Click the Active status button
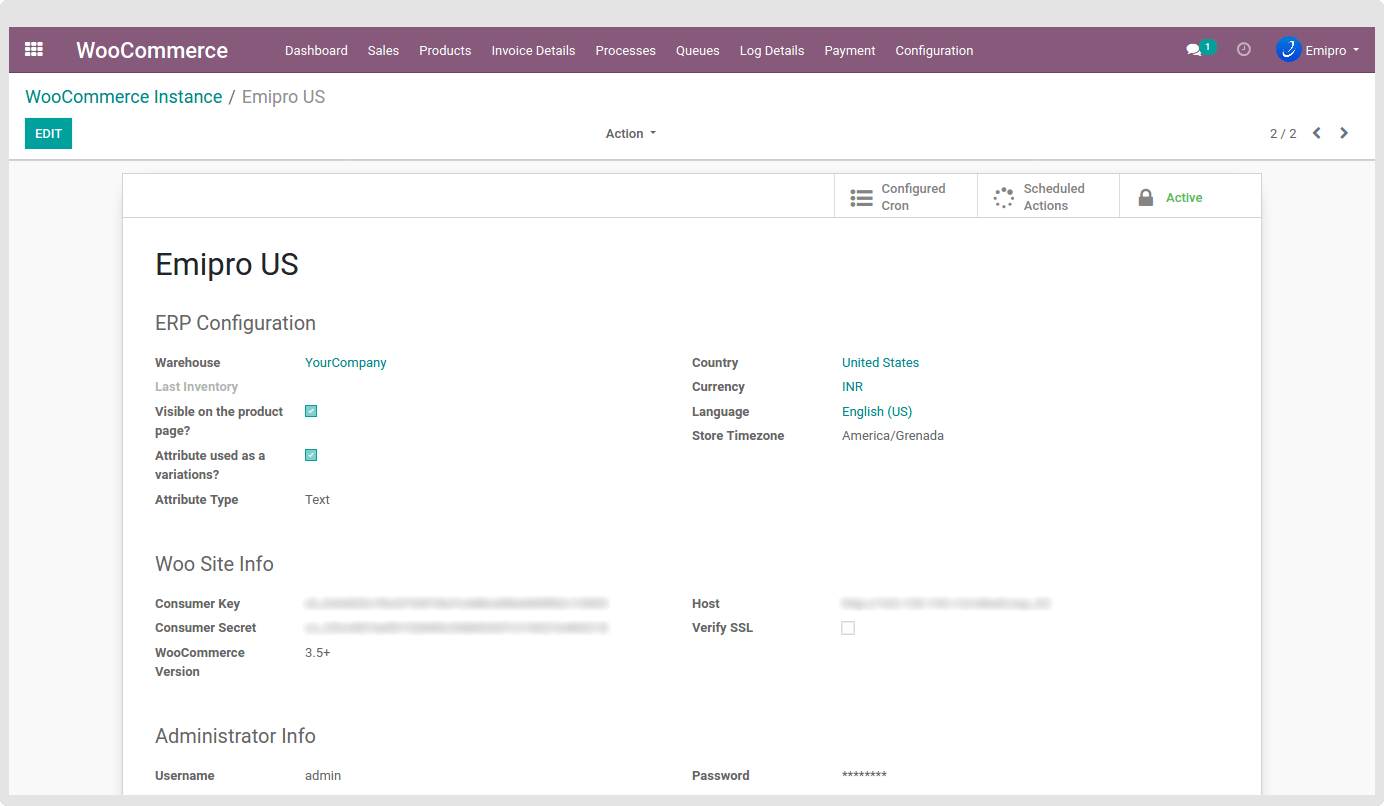Screen dimensions: 1384x806 1190,196
